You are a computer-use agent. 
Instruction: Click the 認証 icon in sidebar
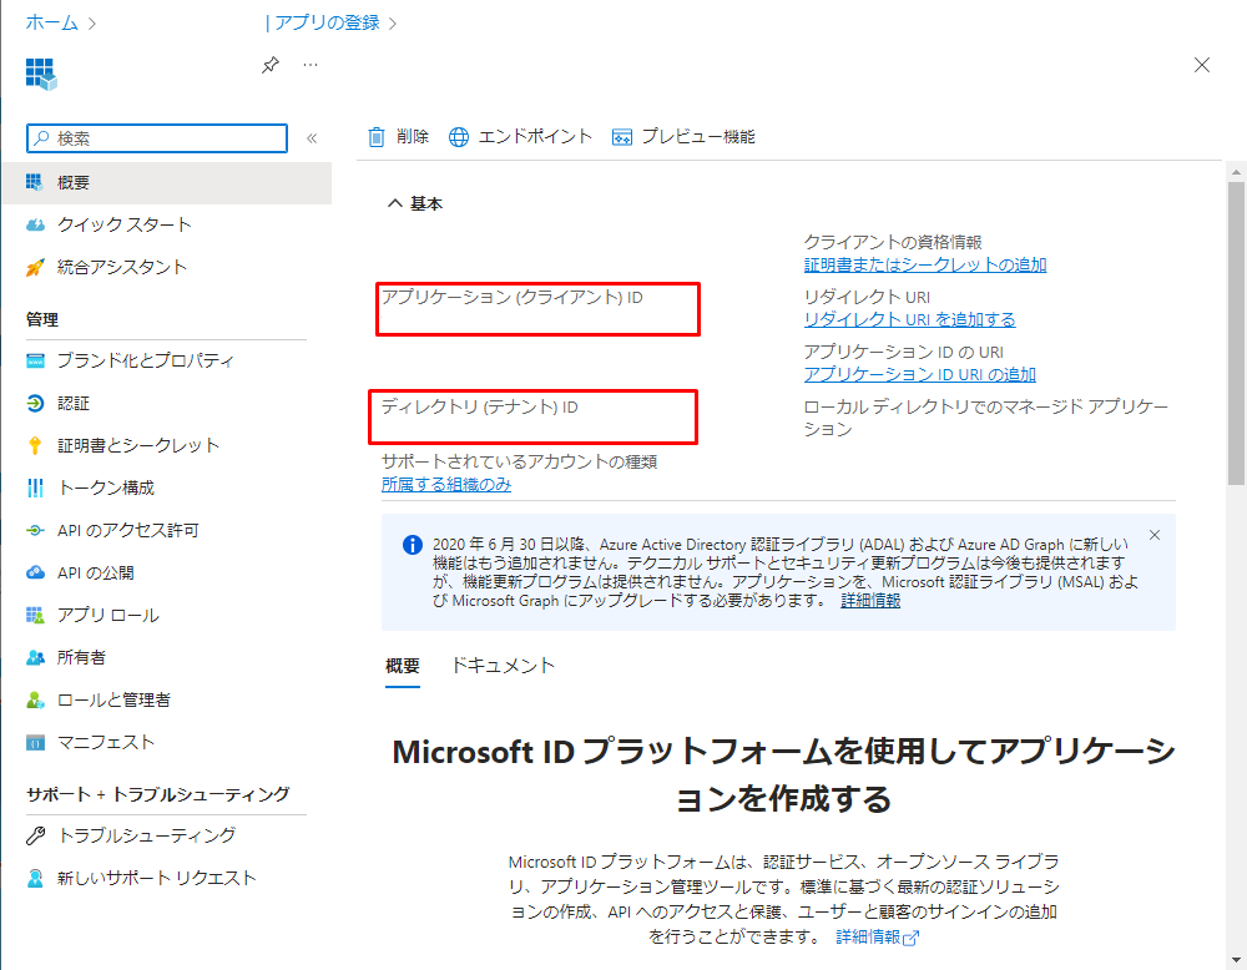tap(35, 403)
